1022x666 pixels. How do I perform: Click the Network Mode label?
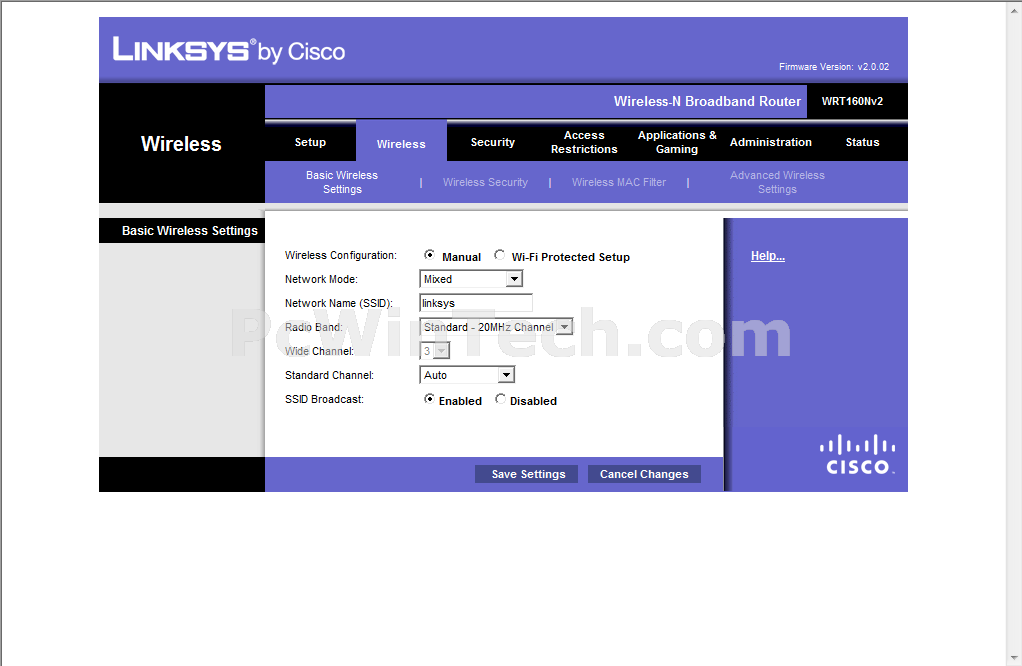pyautogui.click(x=321, y=279)
